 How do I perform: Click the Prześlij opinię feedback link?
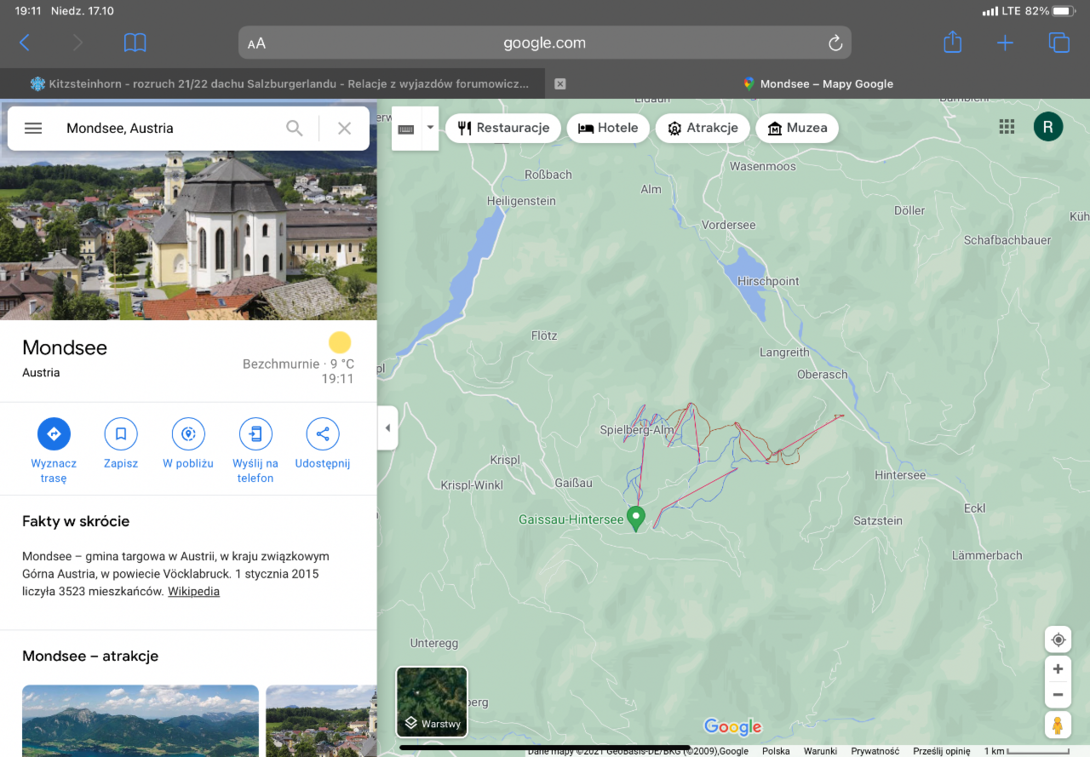(x=941, y=751)
